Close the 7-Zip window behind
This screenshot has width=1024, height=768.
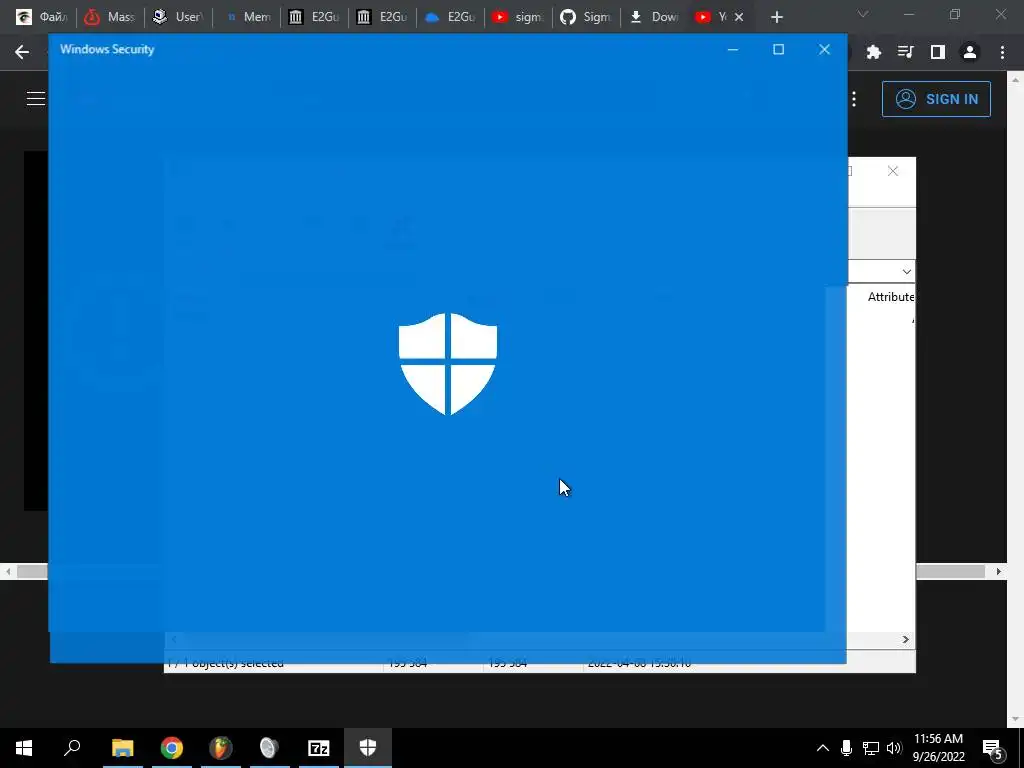tap(893, 171)
